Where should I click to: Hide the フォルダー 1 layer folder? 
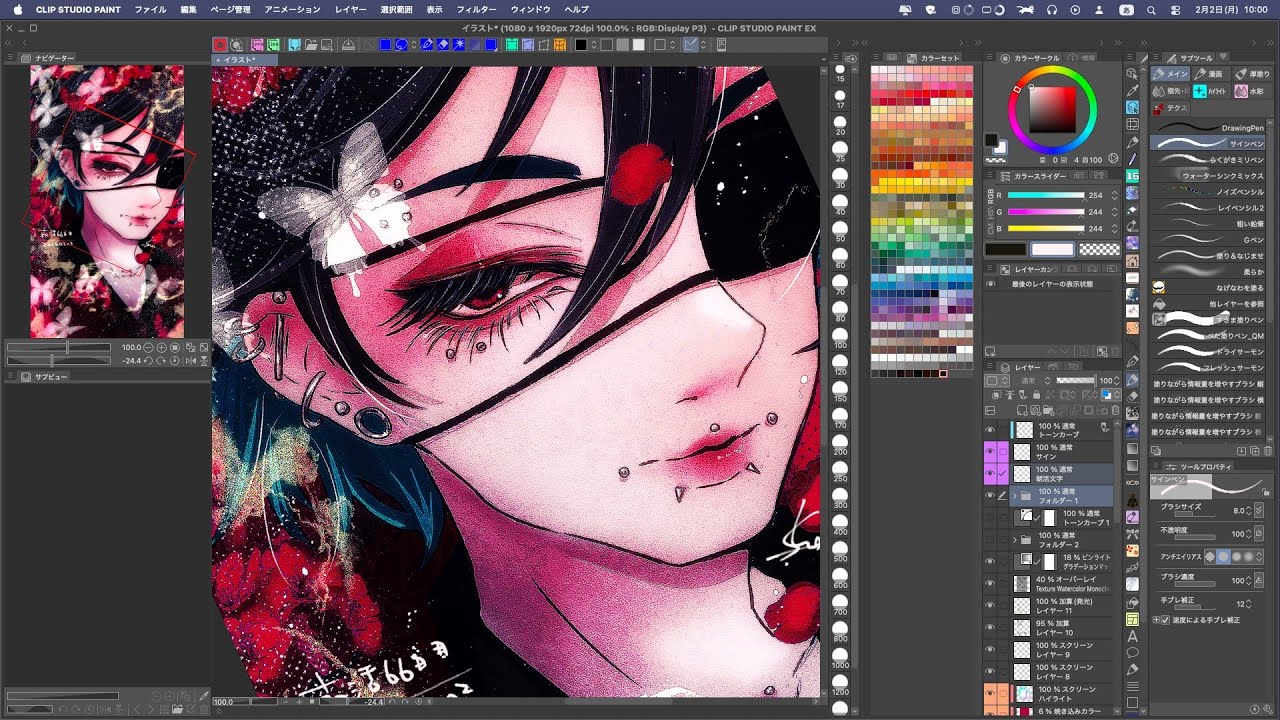(x=990, y=495)
